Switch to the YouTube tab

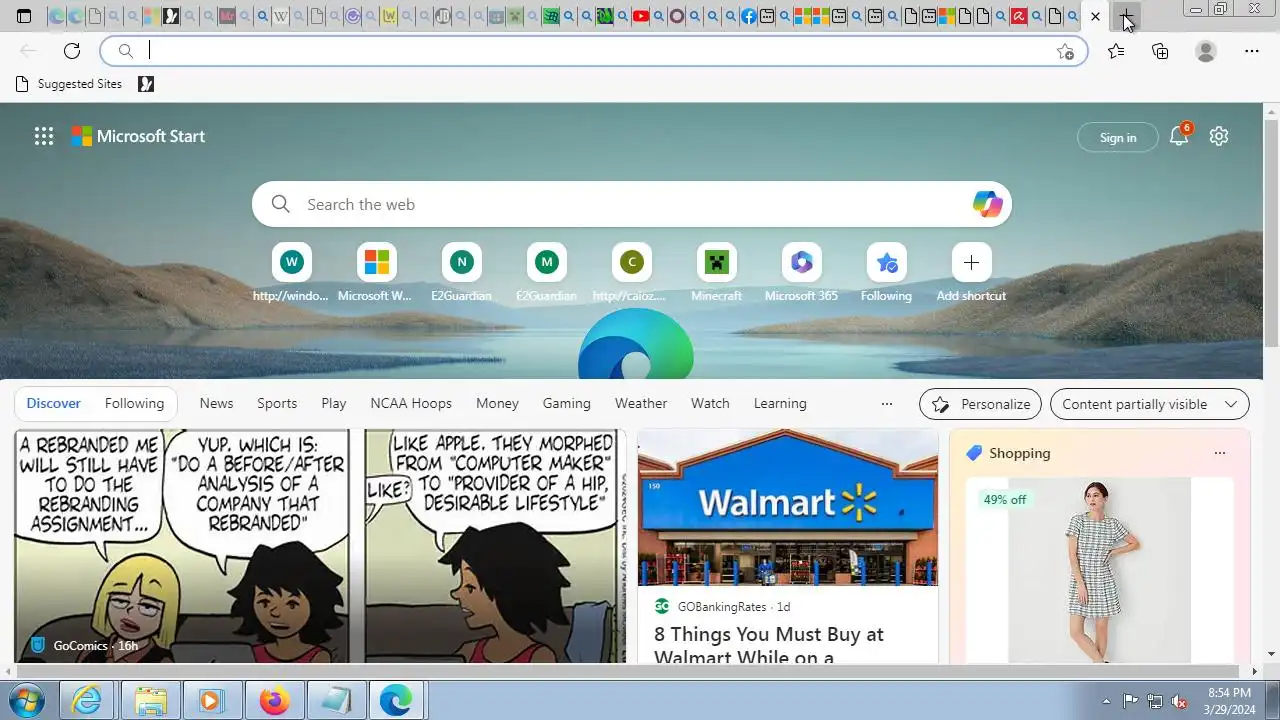click(641, 16)
